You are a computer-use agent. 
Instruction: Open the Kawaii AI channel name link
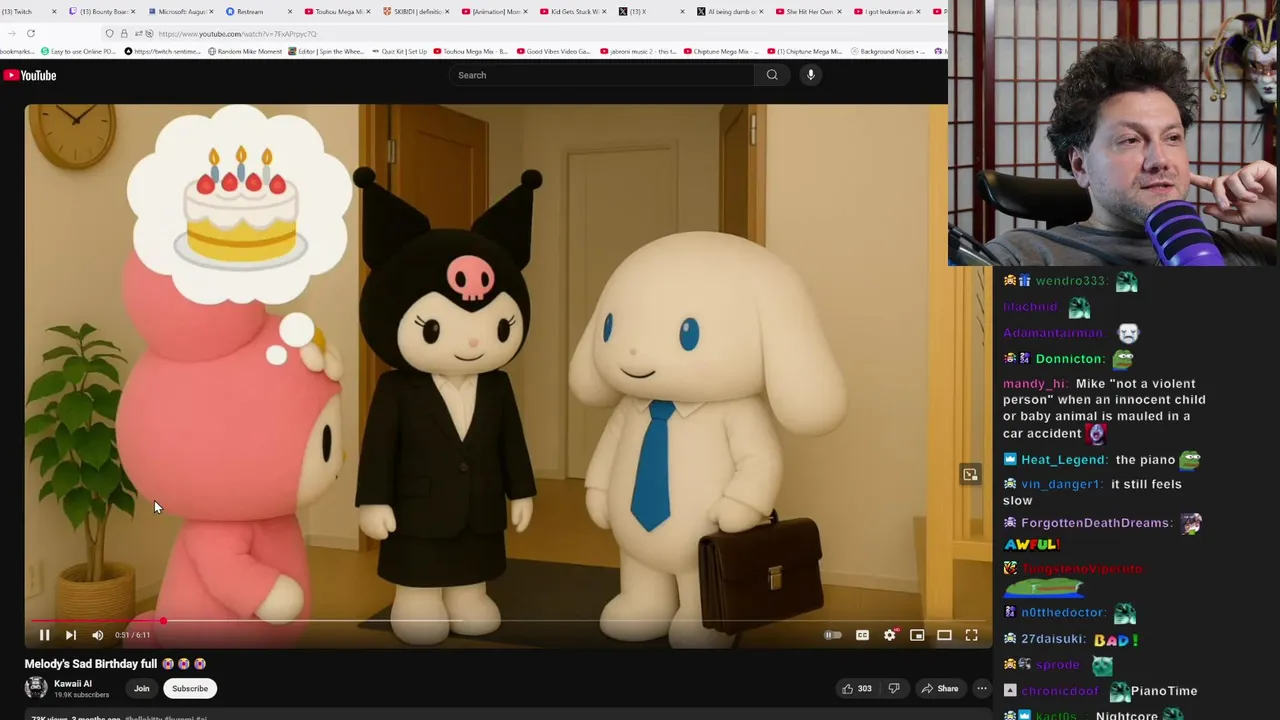(73, 684)
